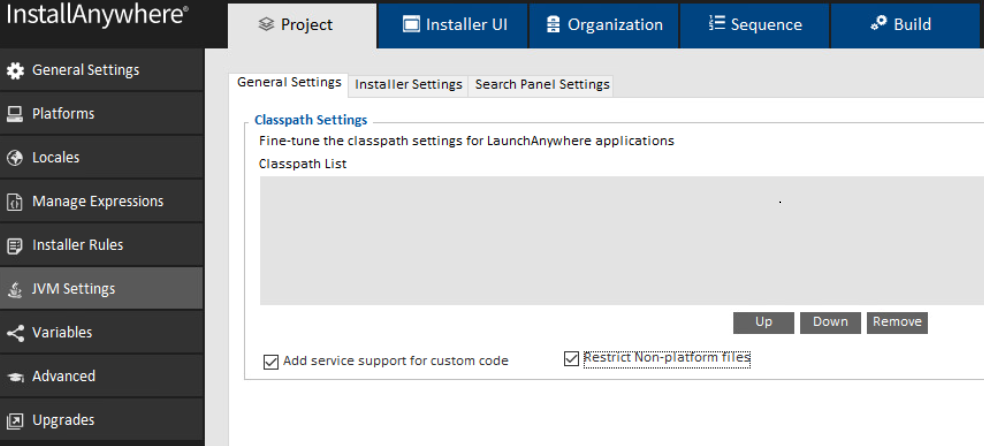Select the Platforms computer icon

click(14, 114)
